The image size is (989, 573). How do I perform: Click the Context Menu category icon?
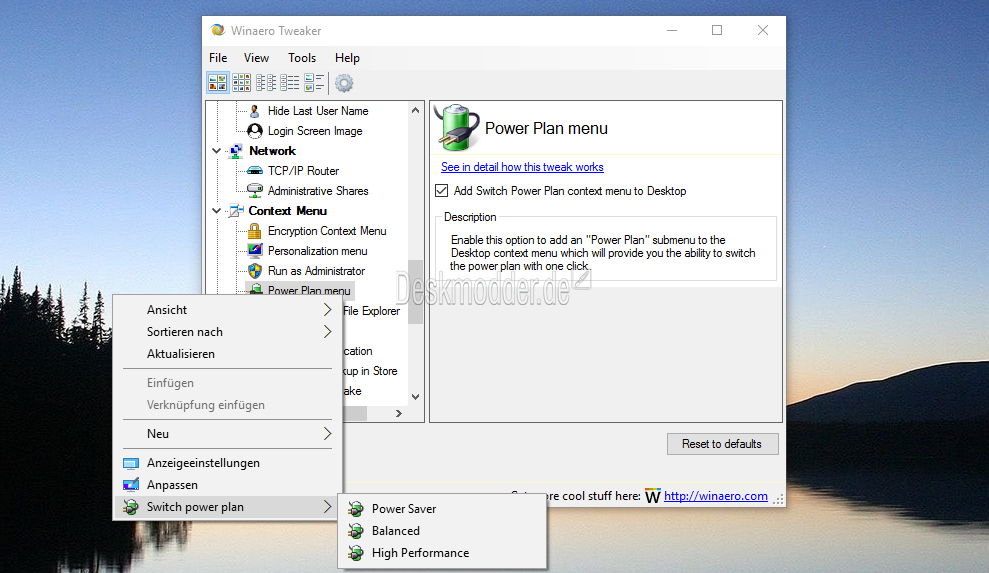point(235,211)
